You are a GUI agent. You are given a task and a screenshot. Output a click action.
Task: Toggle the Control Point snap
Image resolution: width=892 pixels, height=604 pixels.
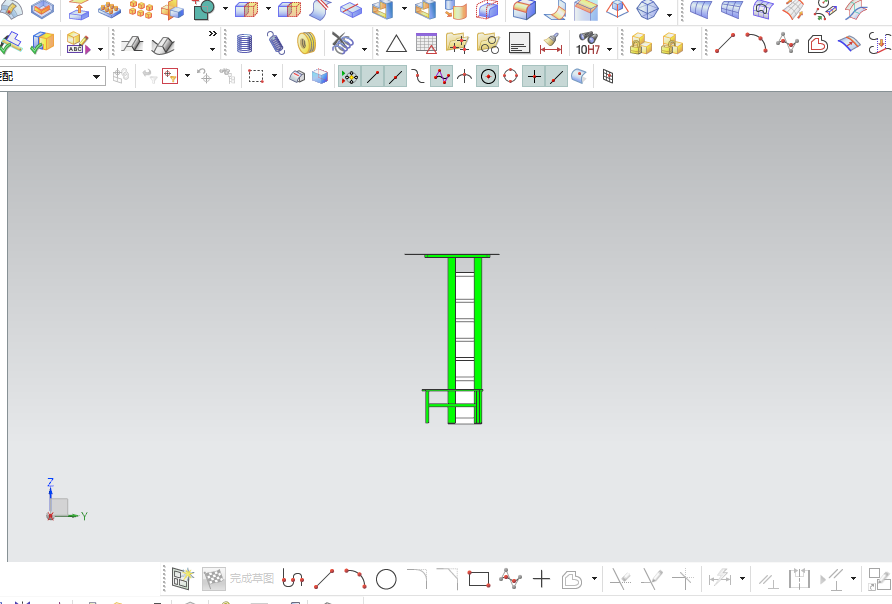tap(418, 76)
